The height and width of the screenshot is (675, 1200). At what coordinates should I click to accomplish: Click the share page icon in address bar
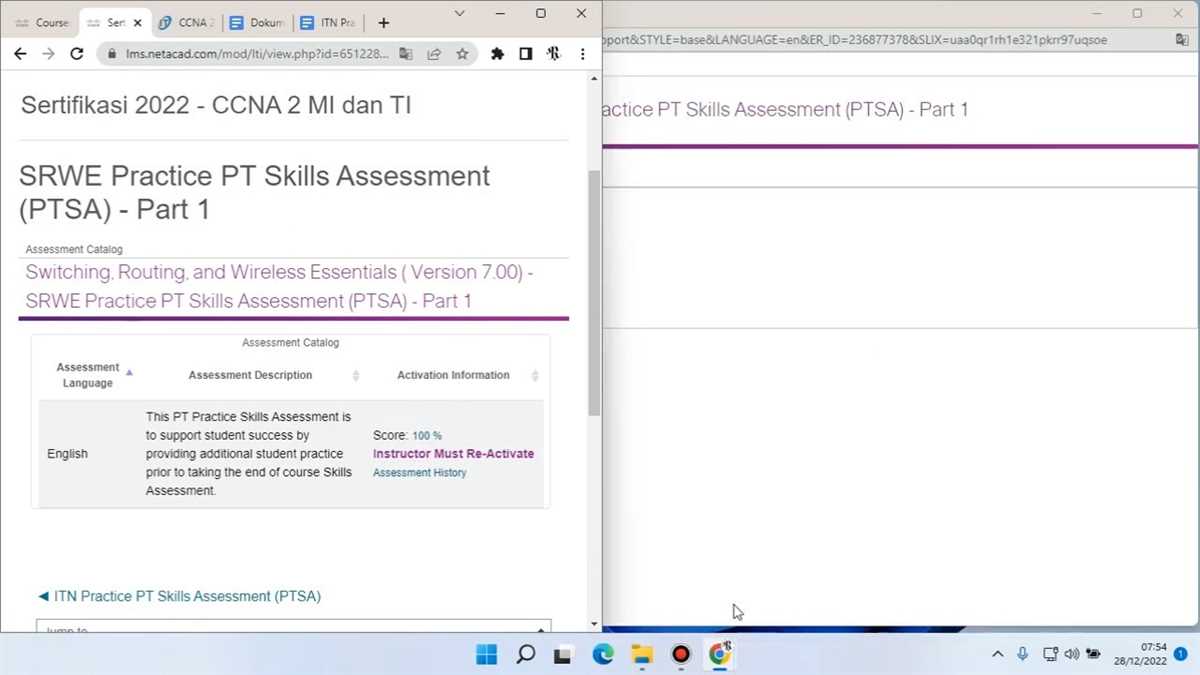point(434,54)
